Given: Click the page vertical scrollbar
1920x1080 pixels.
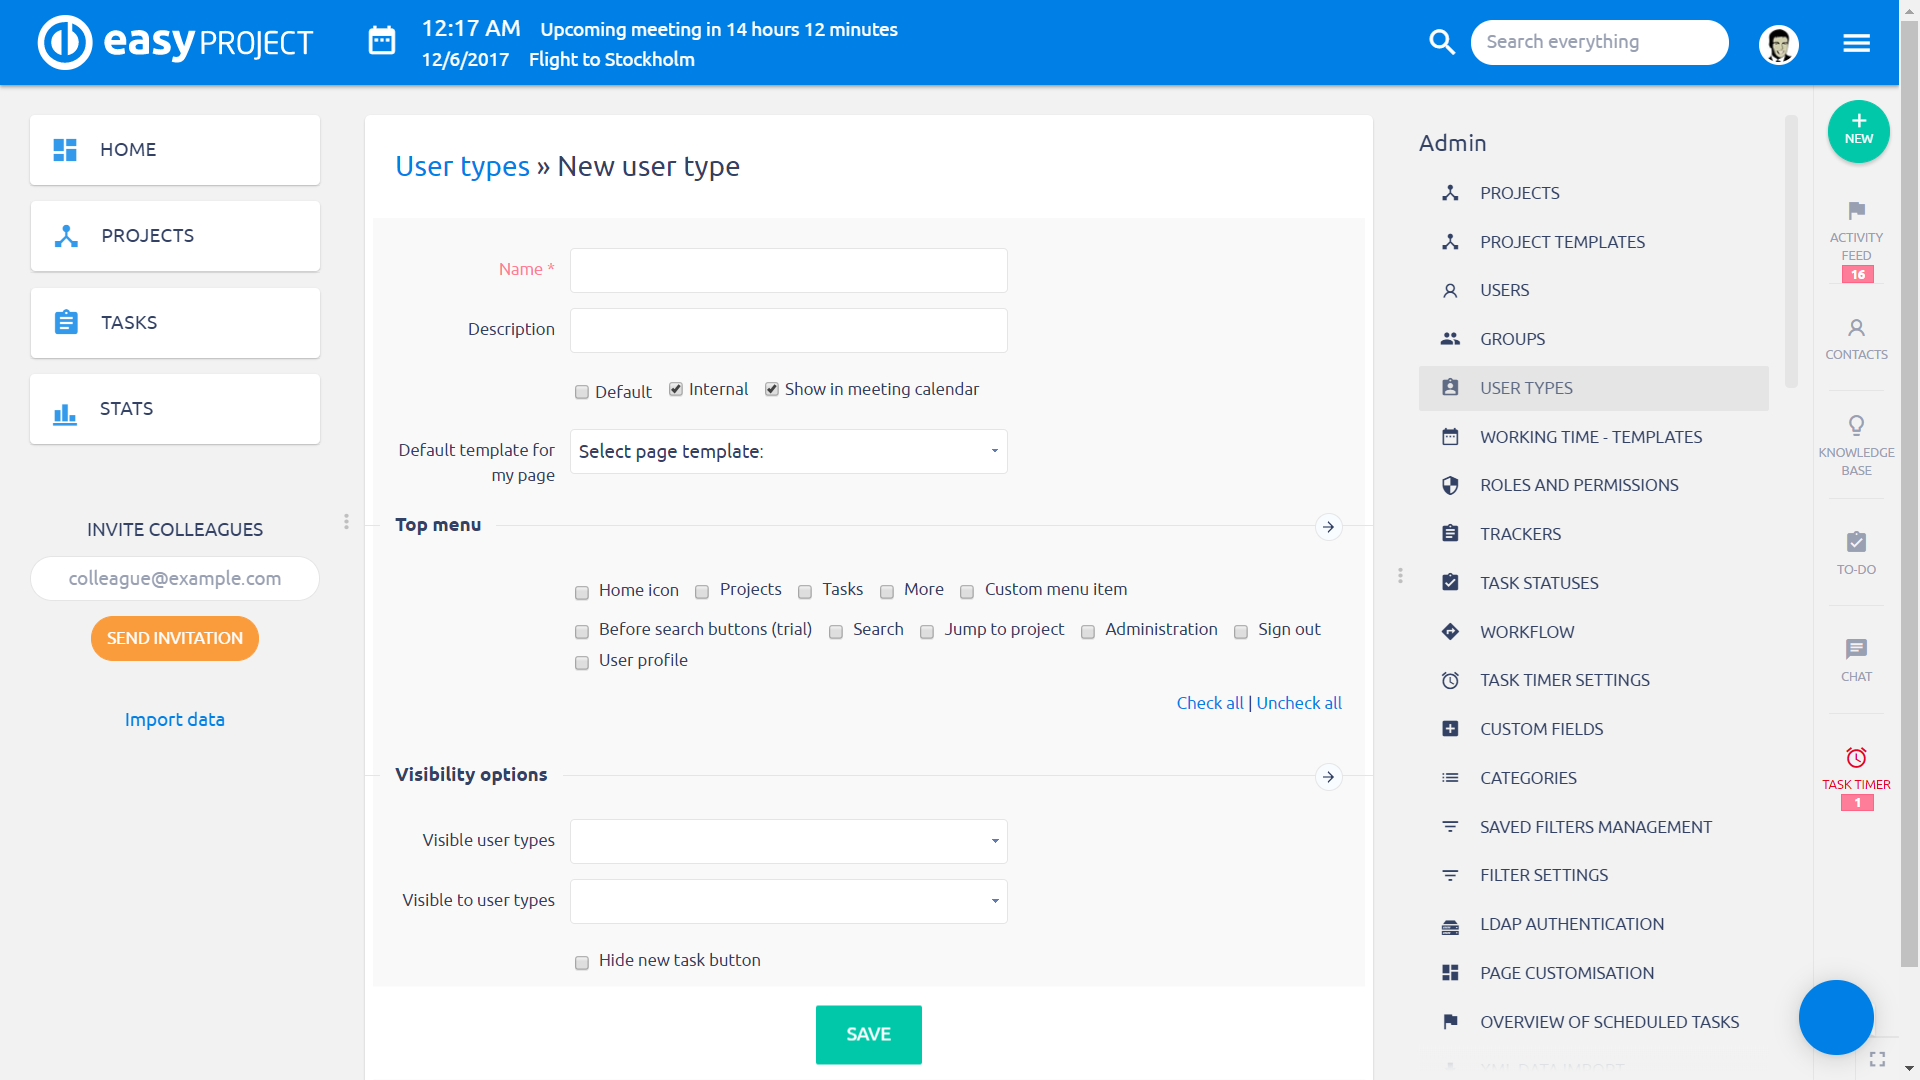Looking at the screenshot, I should pos(1909,495).
